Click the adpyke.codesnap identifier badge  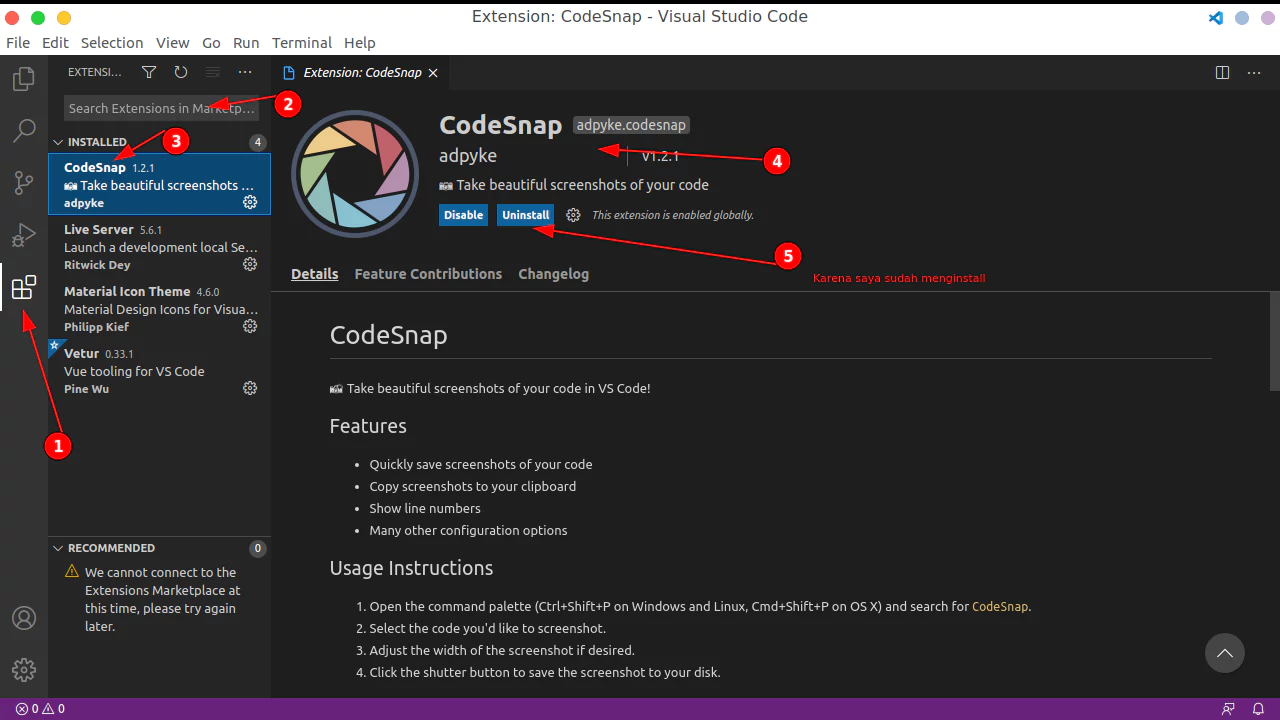(631, 125)
